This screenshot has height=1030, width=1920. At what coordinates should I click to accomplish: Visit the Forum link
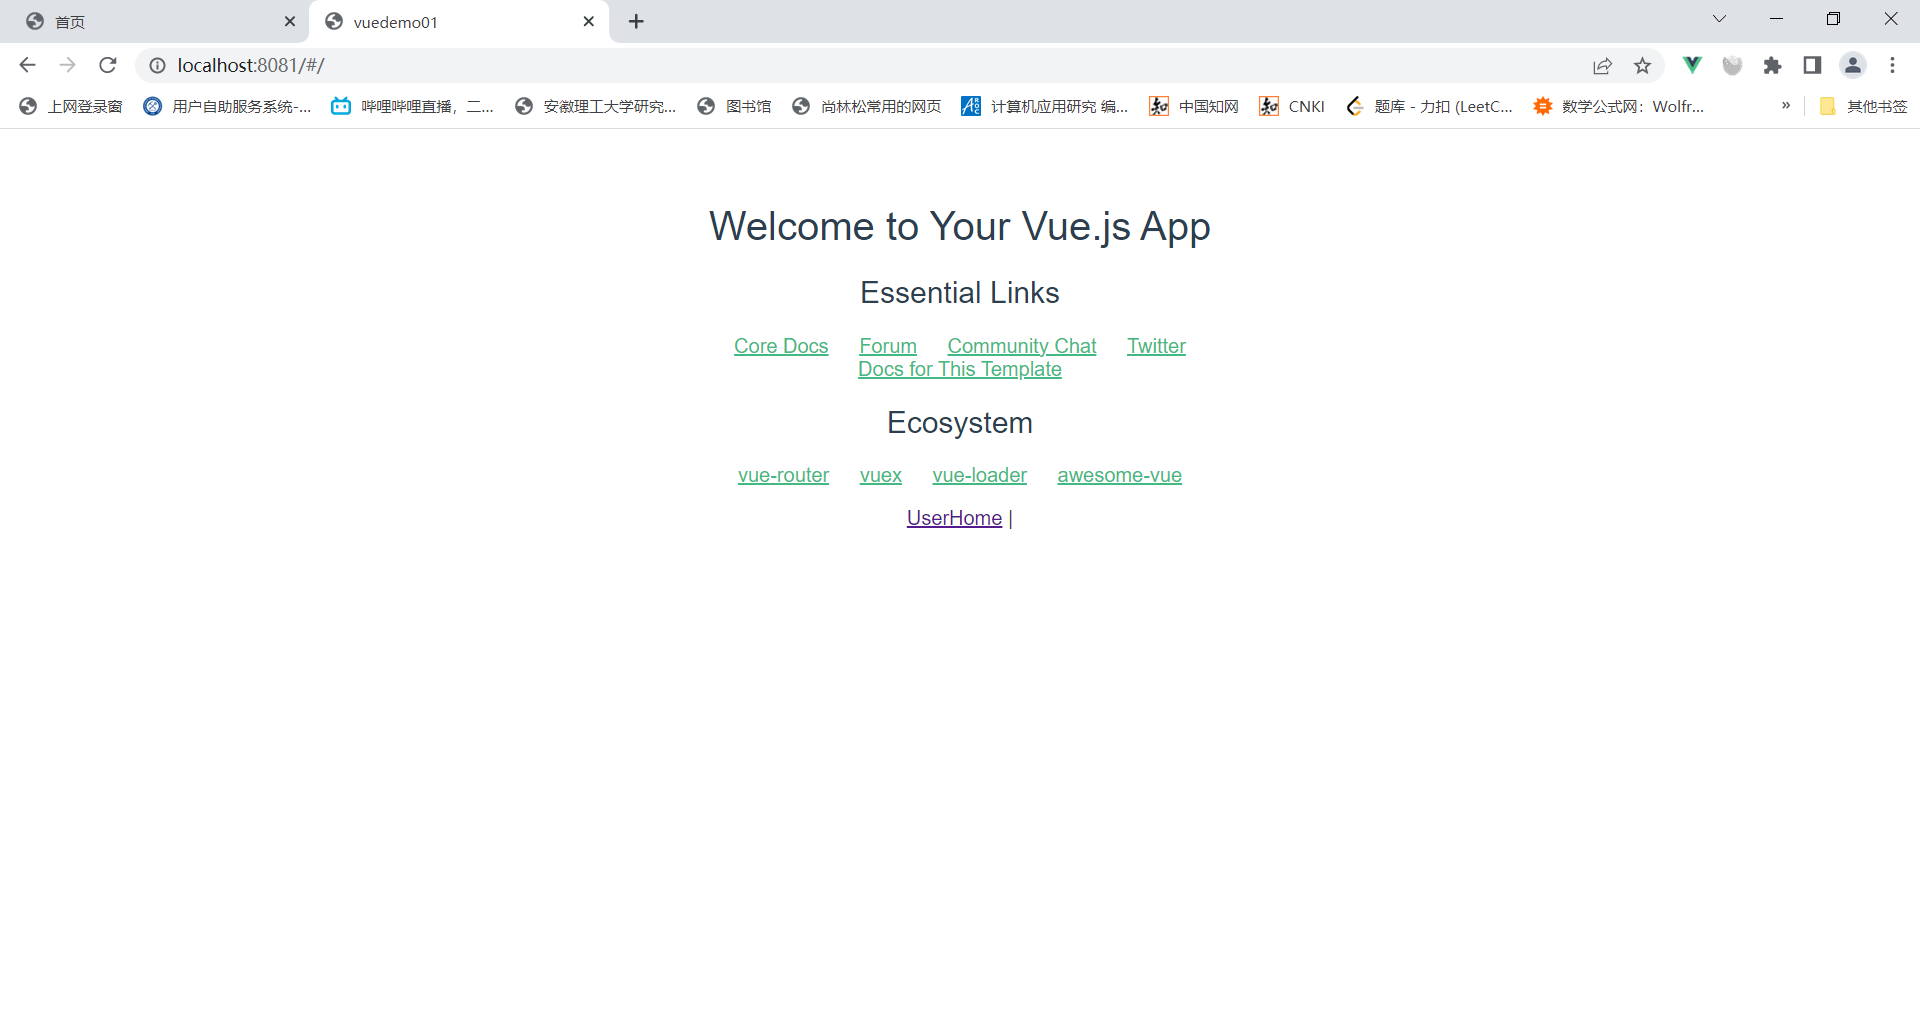point(888,346)
